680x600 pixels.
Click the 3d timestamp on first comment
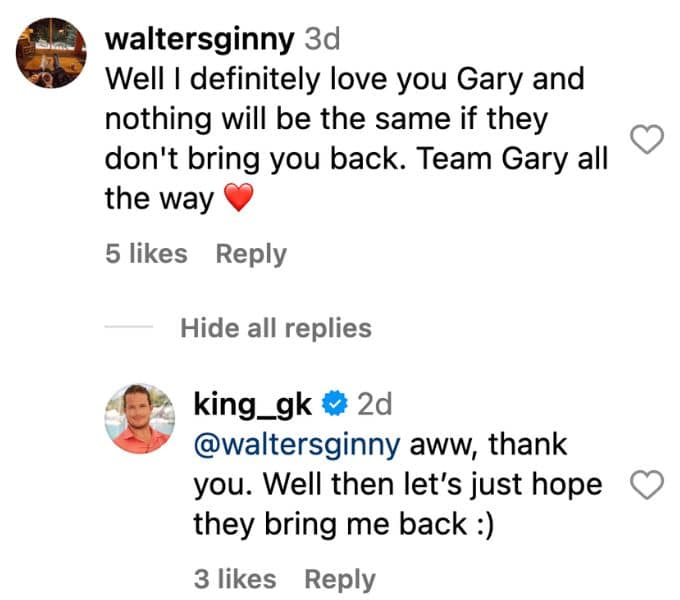click(322, 39)
